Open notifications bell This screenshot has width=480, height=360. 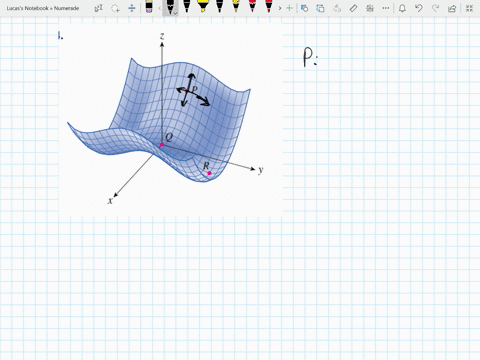(402, 8)
